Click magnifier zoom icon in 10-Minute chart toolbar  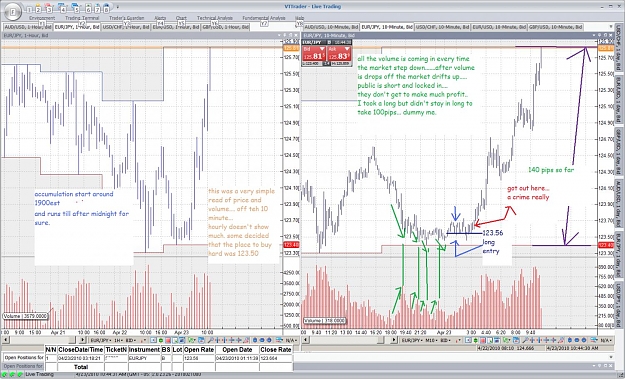[525, 340]
